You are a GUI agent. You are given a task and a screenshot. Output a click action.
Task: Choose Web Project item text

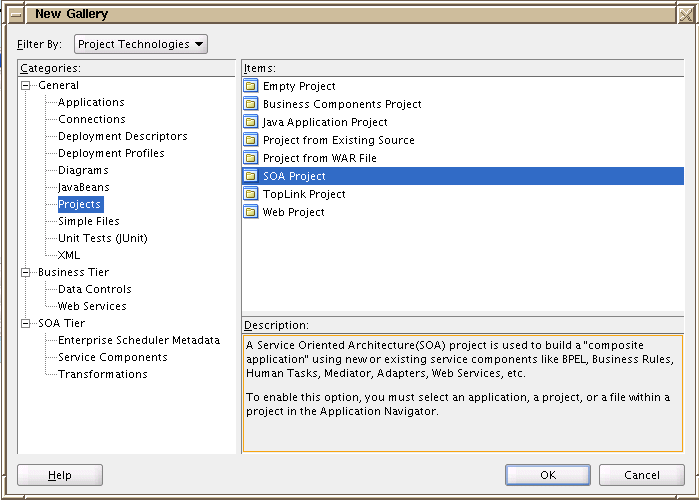point(293,212)
